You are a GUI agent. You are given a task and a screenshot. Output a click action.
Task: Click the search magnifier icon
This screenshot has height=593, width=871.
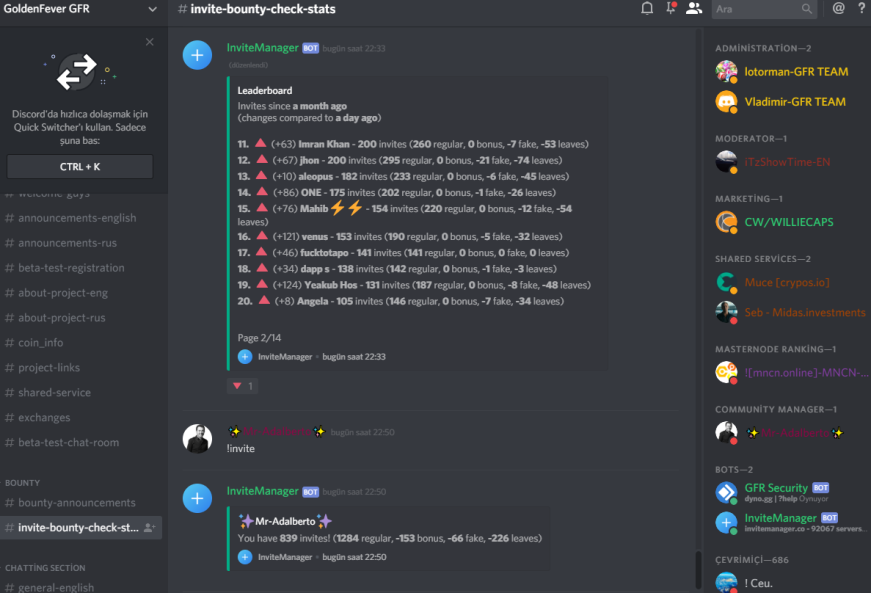point(807,9)
